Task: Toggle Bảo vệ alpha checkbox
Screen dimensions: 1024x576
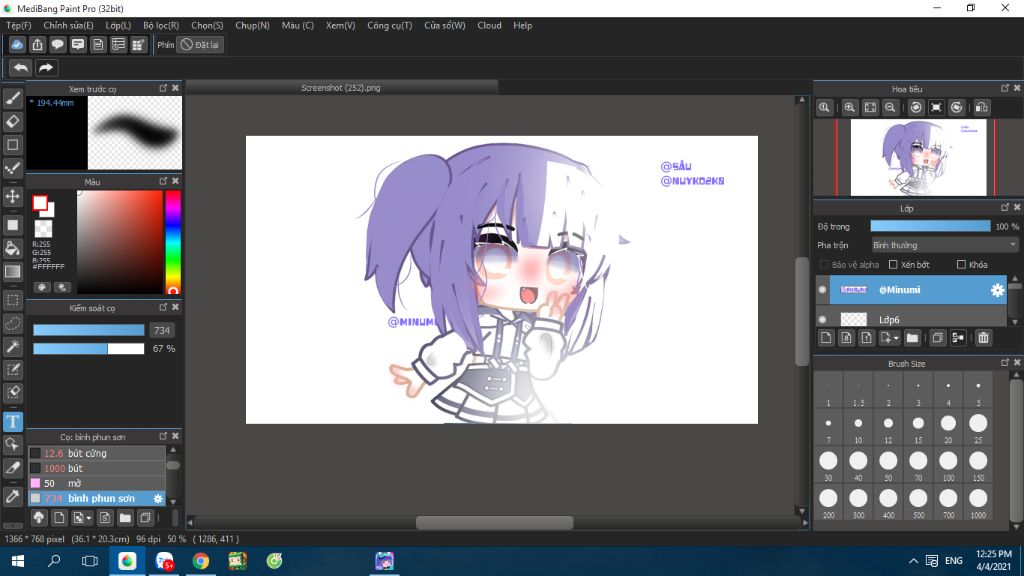Action: point(824,264)
